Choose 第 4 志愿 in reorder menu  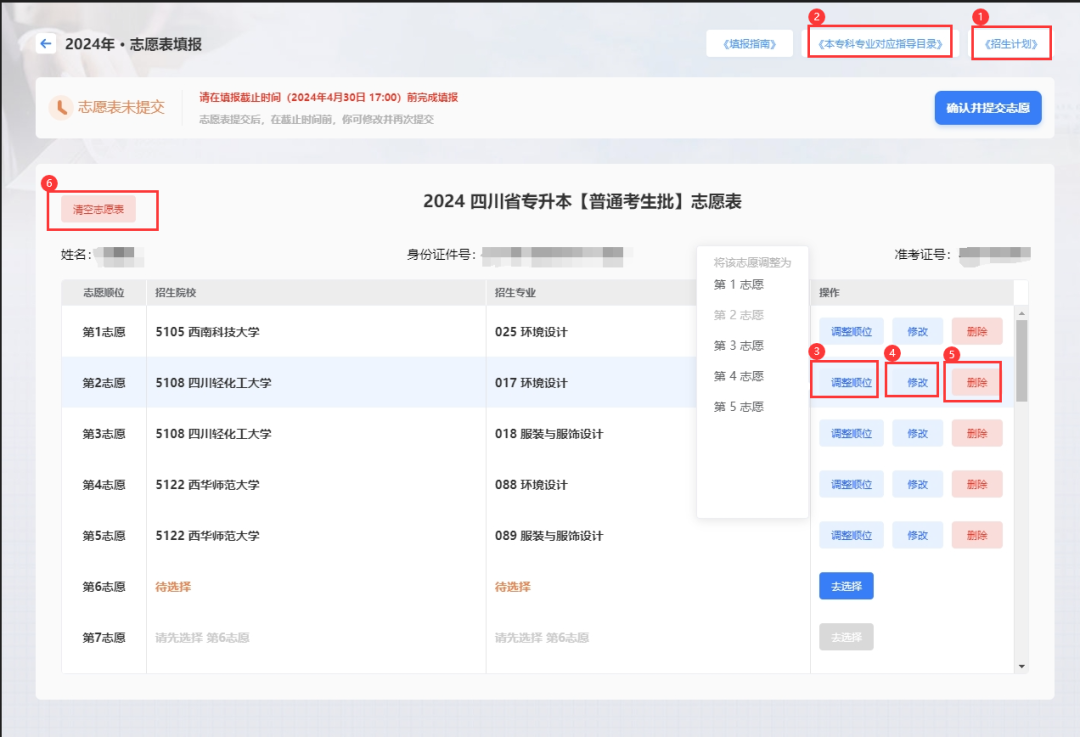tap(738, 376)
